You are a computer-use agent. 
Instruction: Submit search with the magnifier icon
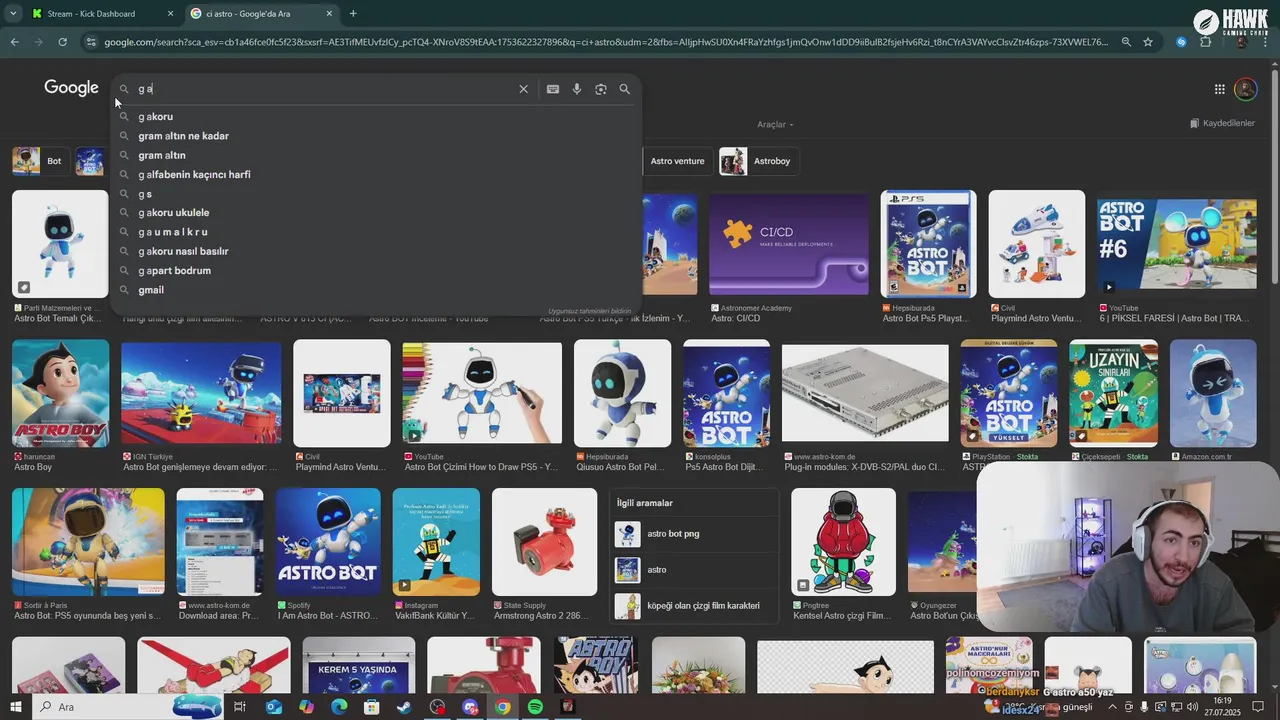point(625,89)
